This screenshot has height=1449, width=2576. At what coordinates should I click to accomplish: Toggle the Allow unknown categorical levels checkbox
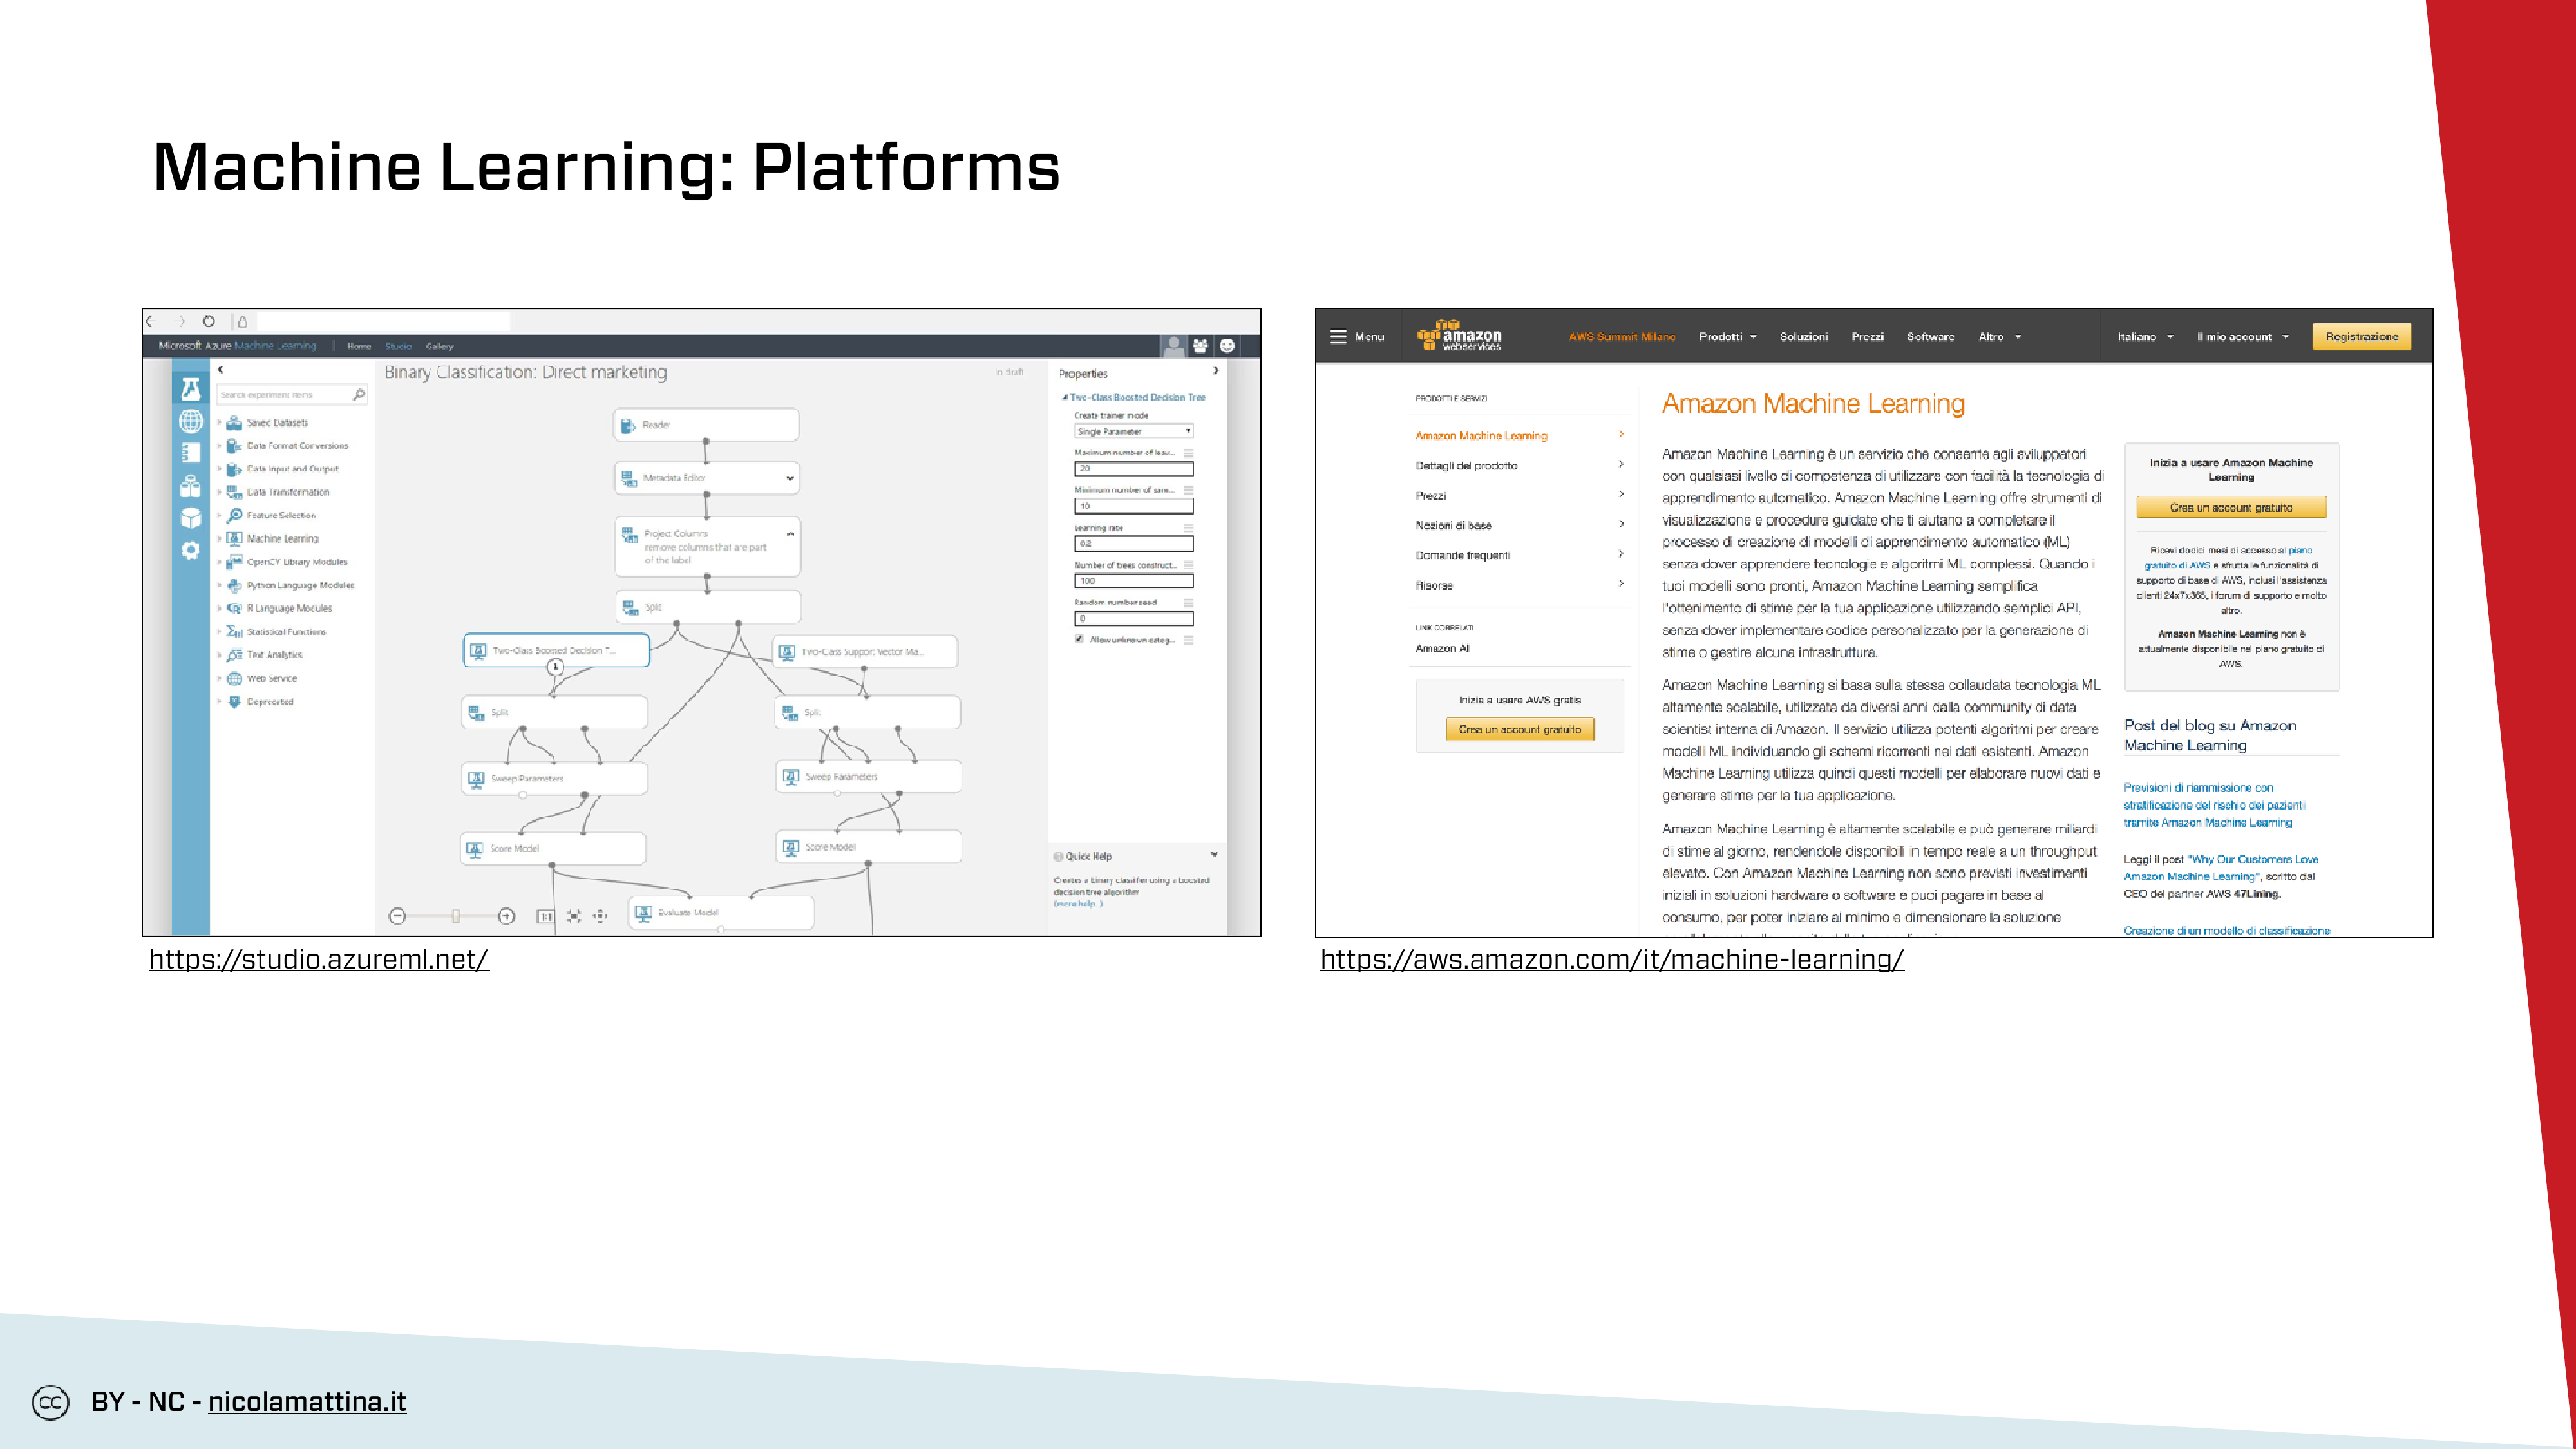[x=1079, y=639]
